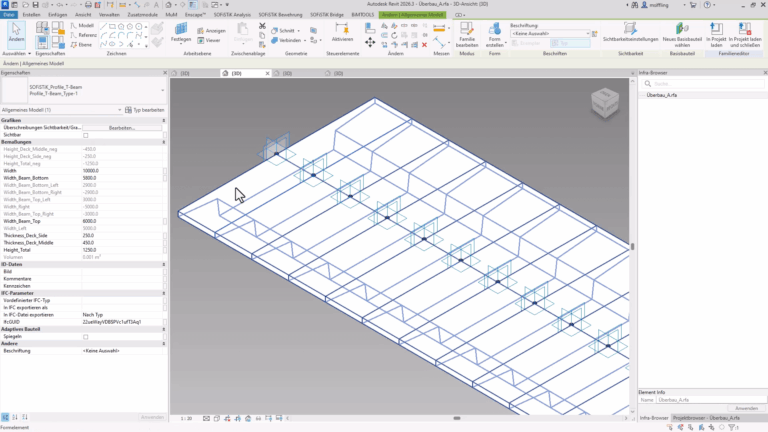The width and height of the screenshot is (768, 432).
Task: Click the associate-parameter box for Width_Beam_Top
Action: (165, 221)
